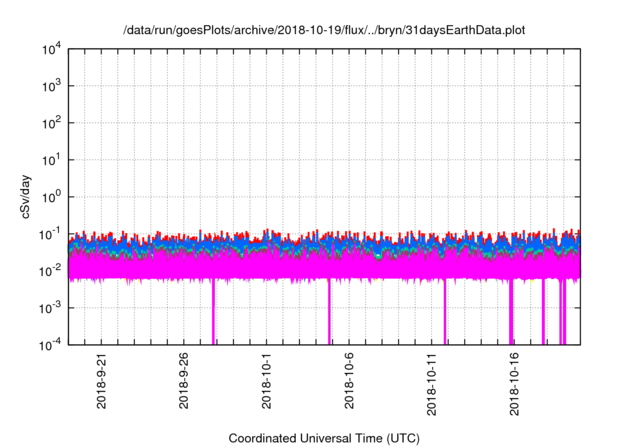The width and height of the screenshot is (640, 448).
Task: Click the 10^4 y-axis tick label
Action: pos(51,50)
